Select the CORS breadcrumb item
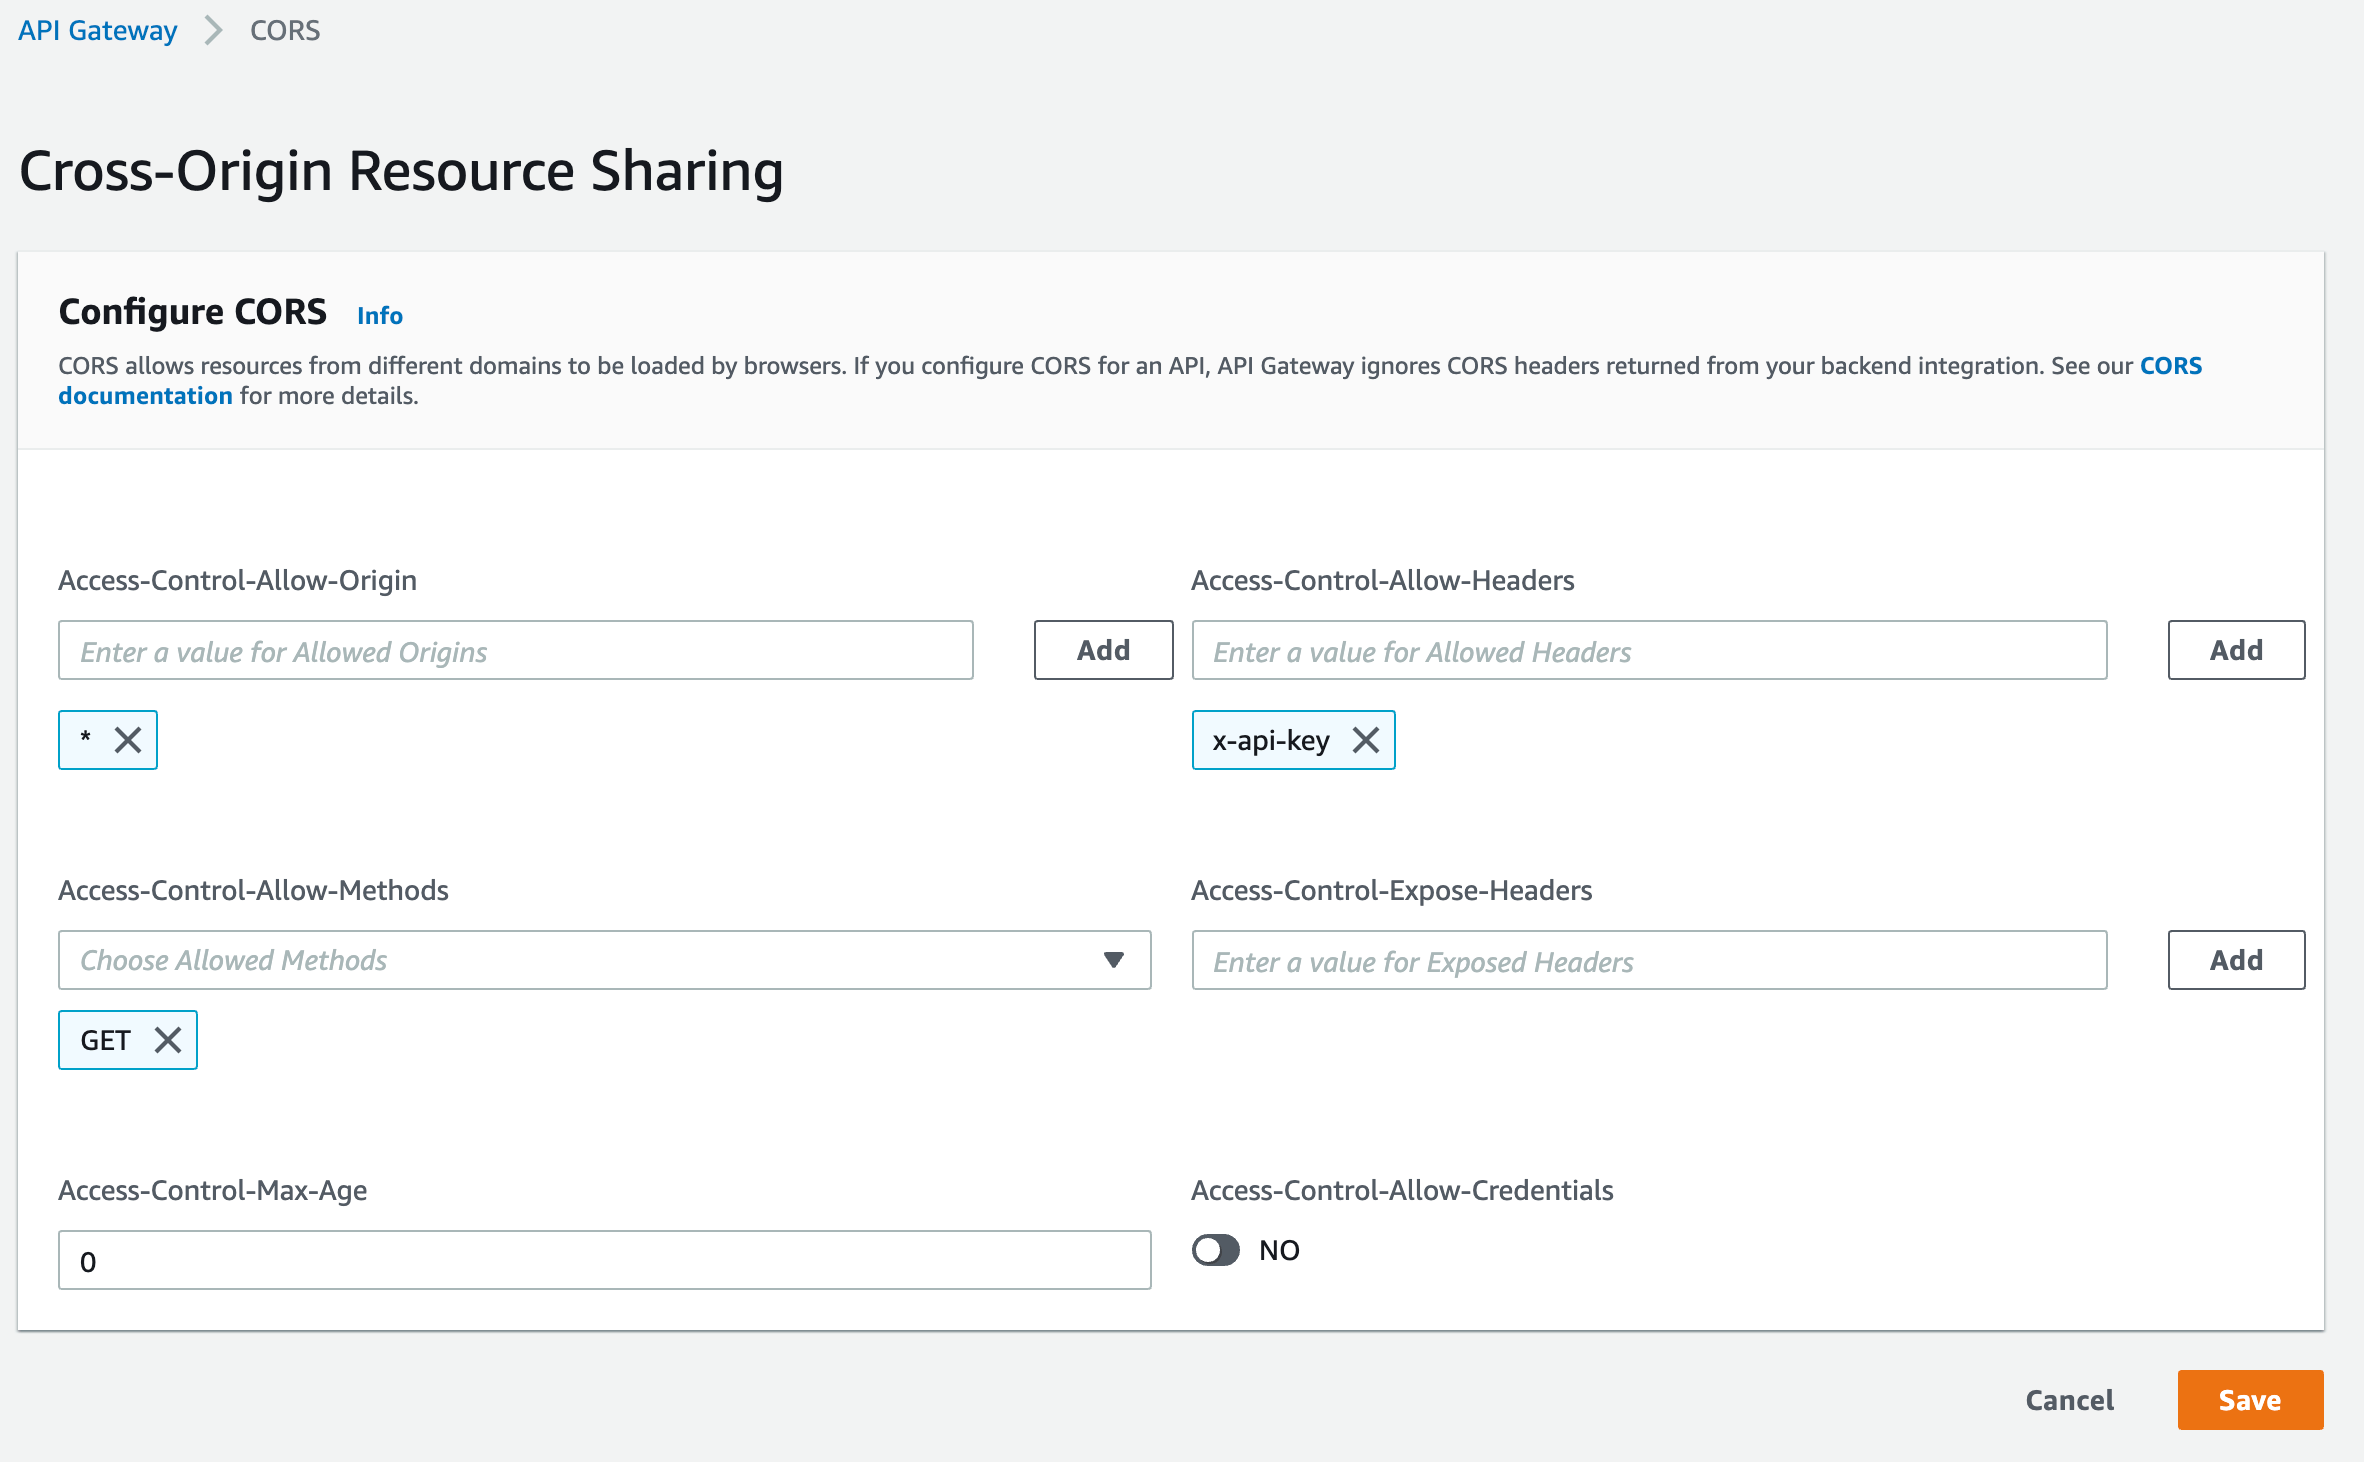 (285, 30)
